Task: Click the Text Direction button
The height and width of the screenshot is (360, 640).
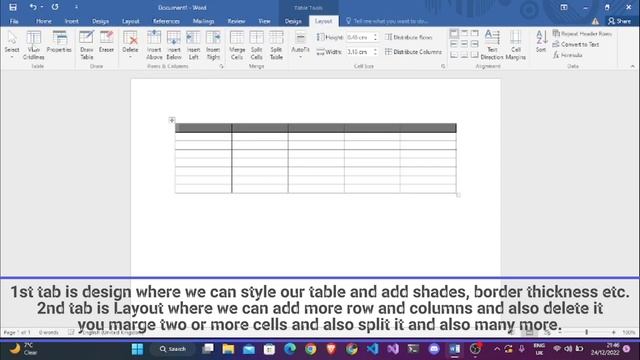Action: pyautogui.click(x=492, y=45)
